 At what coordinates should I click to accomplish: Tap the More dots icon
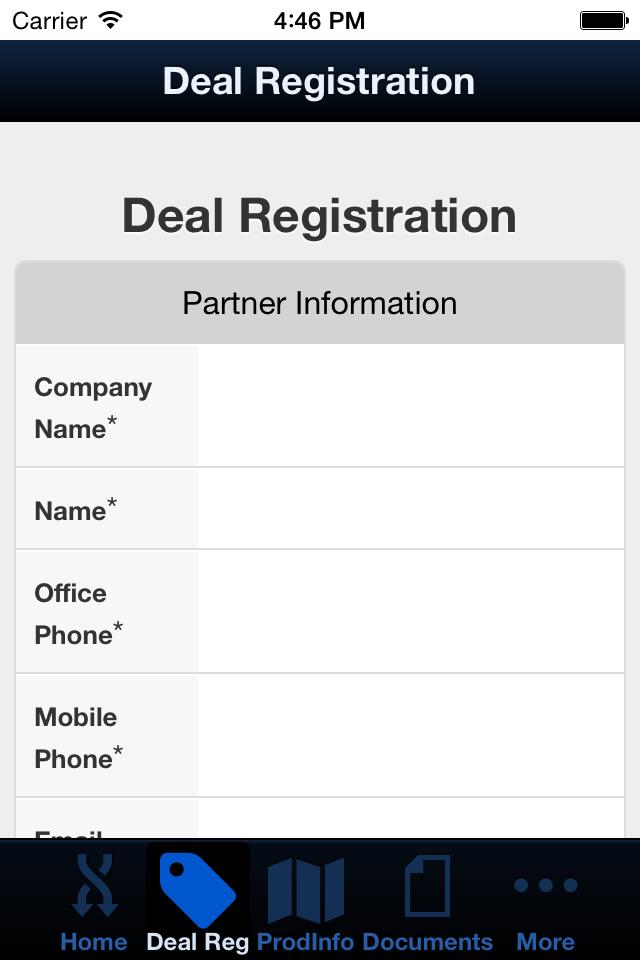point(545,885)
